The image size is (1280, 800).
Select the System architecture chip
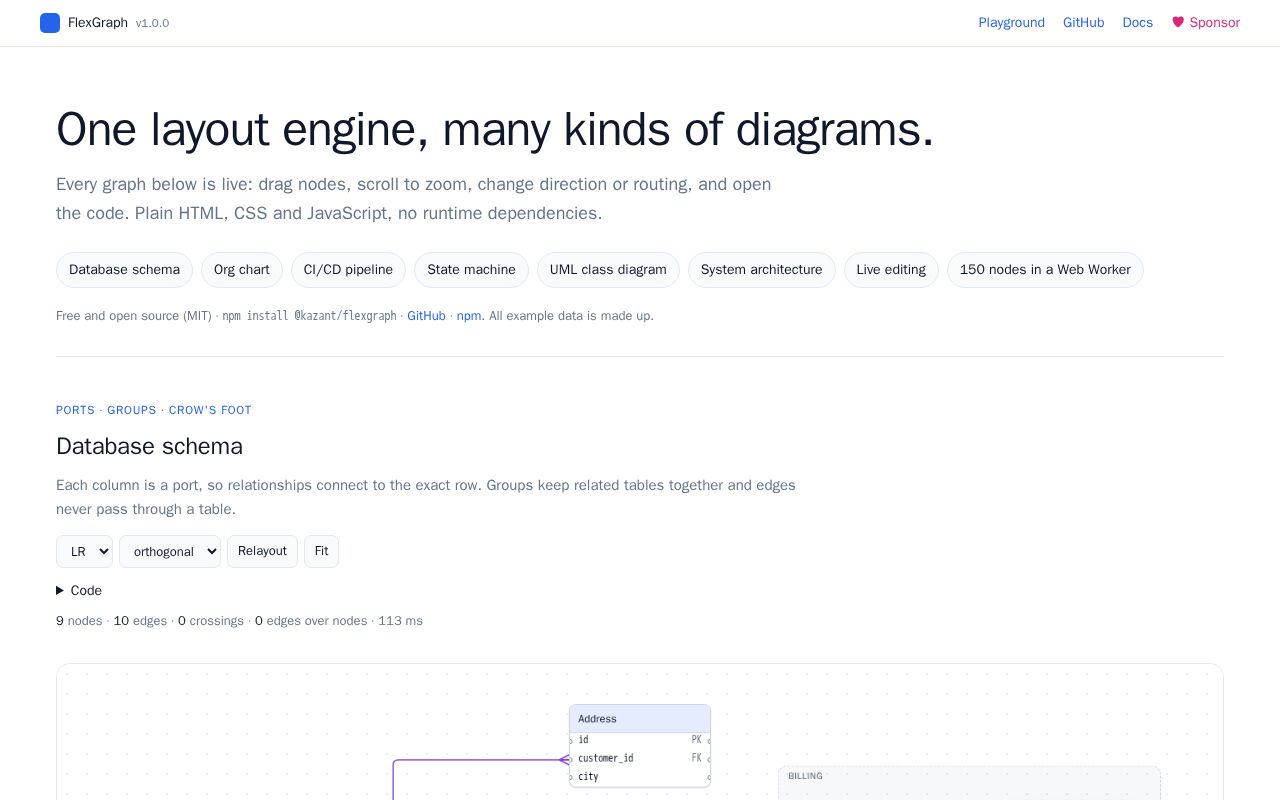(762, 270)
